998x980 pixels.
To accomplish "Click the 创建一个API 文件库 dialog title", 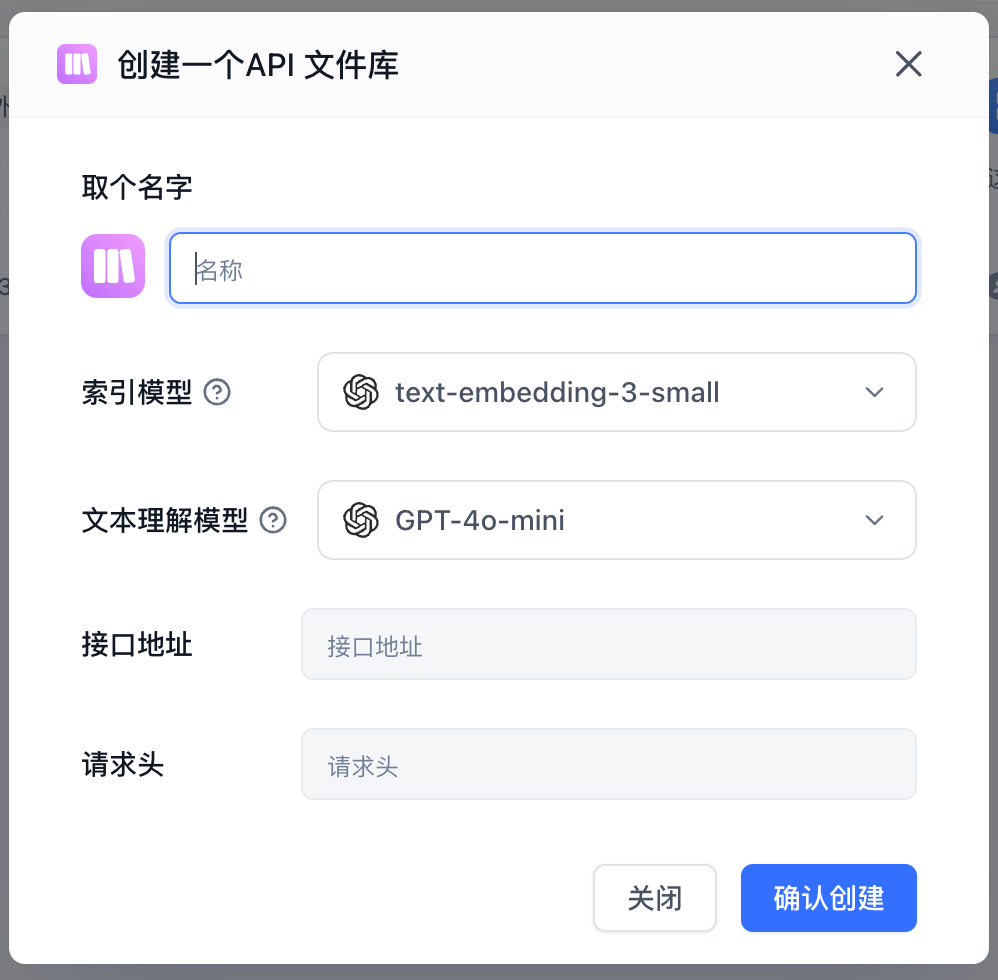I will (x=258, y=65).
